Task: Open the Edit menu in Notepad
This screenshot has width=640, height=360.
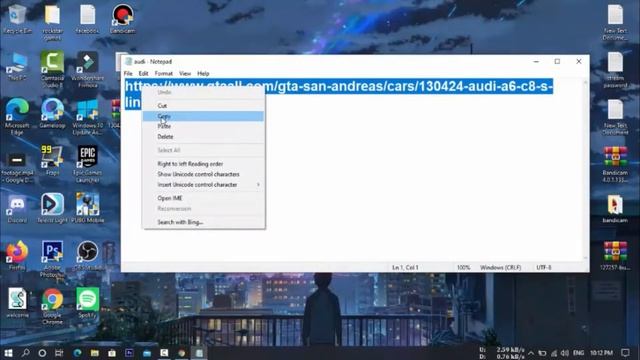Action: 143,73
